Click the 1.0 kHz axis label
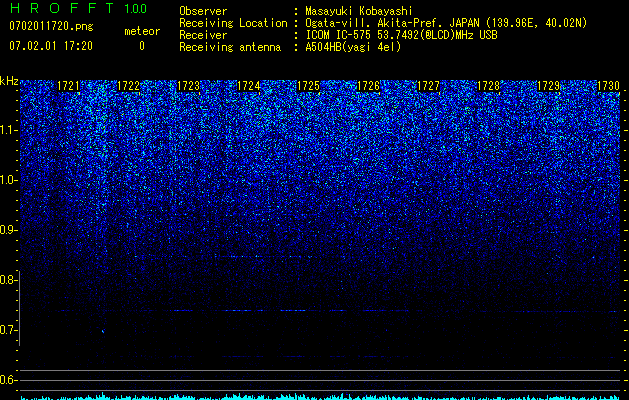629x400 pixels. point(9,180)
